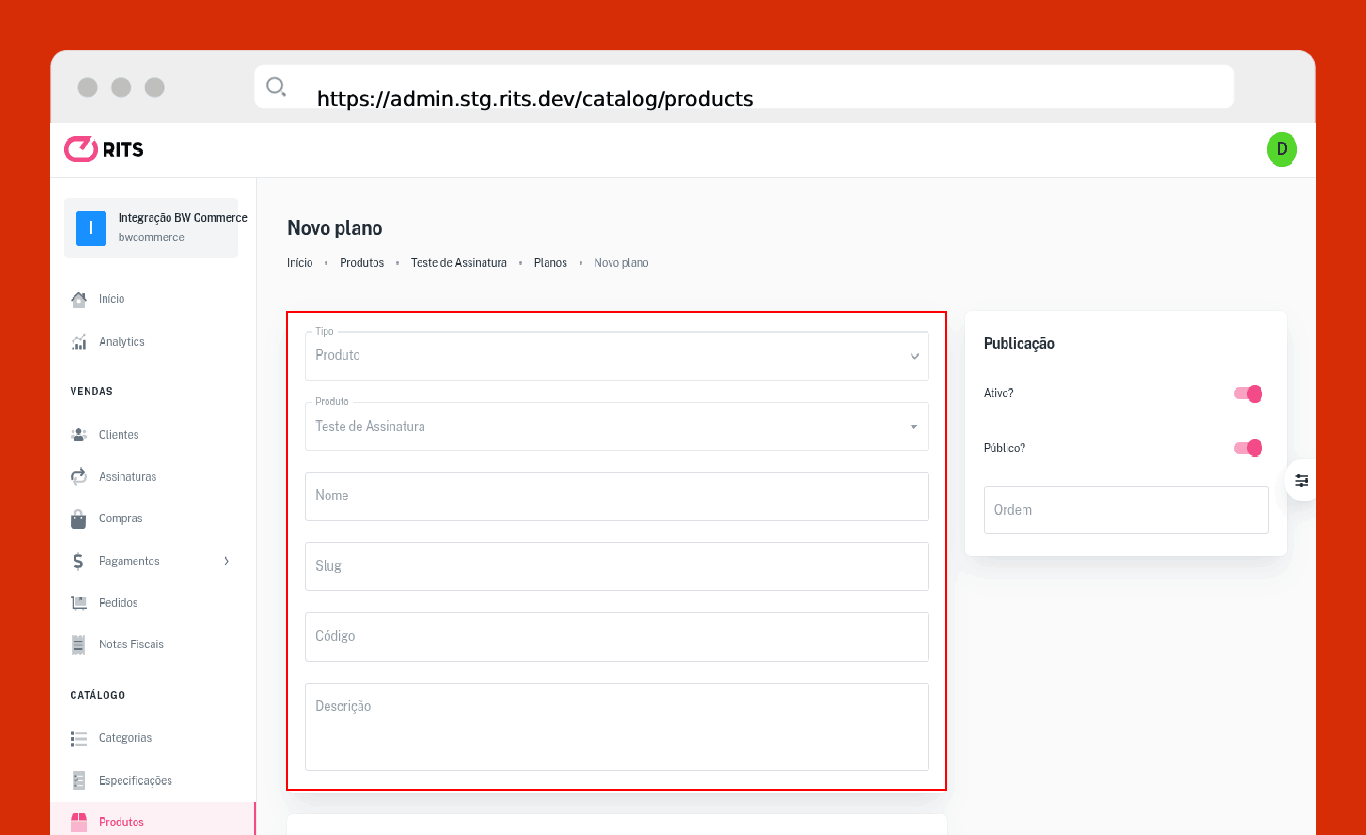1366x835 pixels.
Task: Click the Especificações document icon
Action: coord(79,780)
